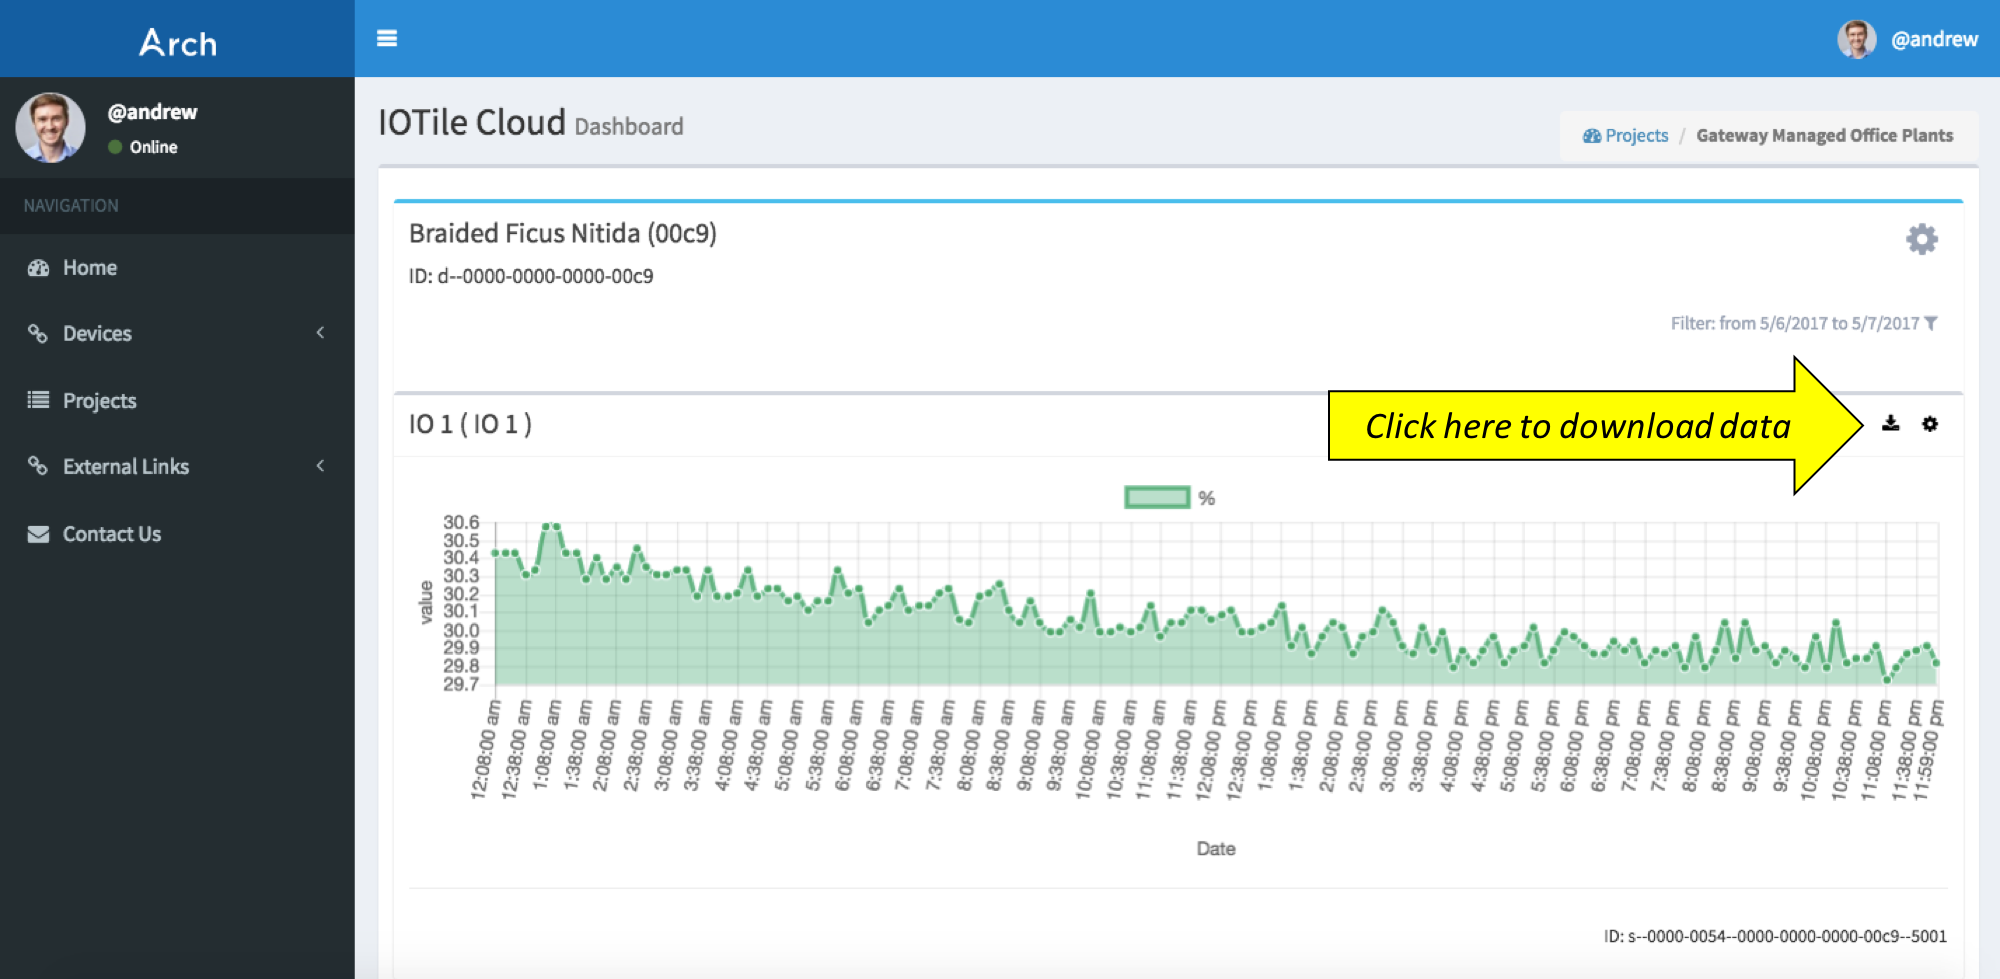Screen dimensions: 2000x979
Task: Open the Arch logo home link
Action: coord(178,42)
